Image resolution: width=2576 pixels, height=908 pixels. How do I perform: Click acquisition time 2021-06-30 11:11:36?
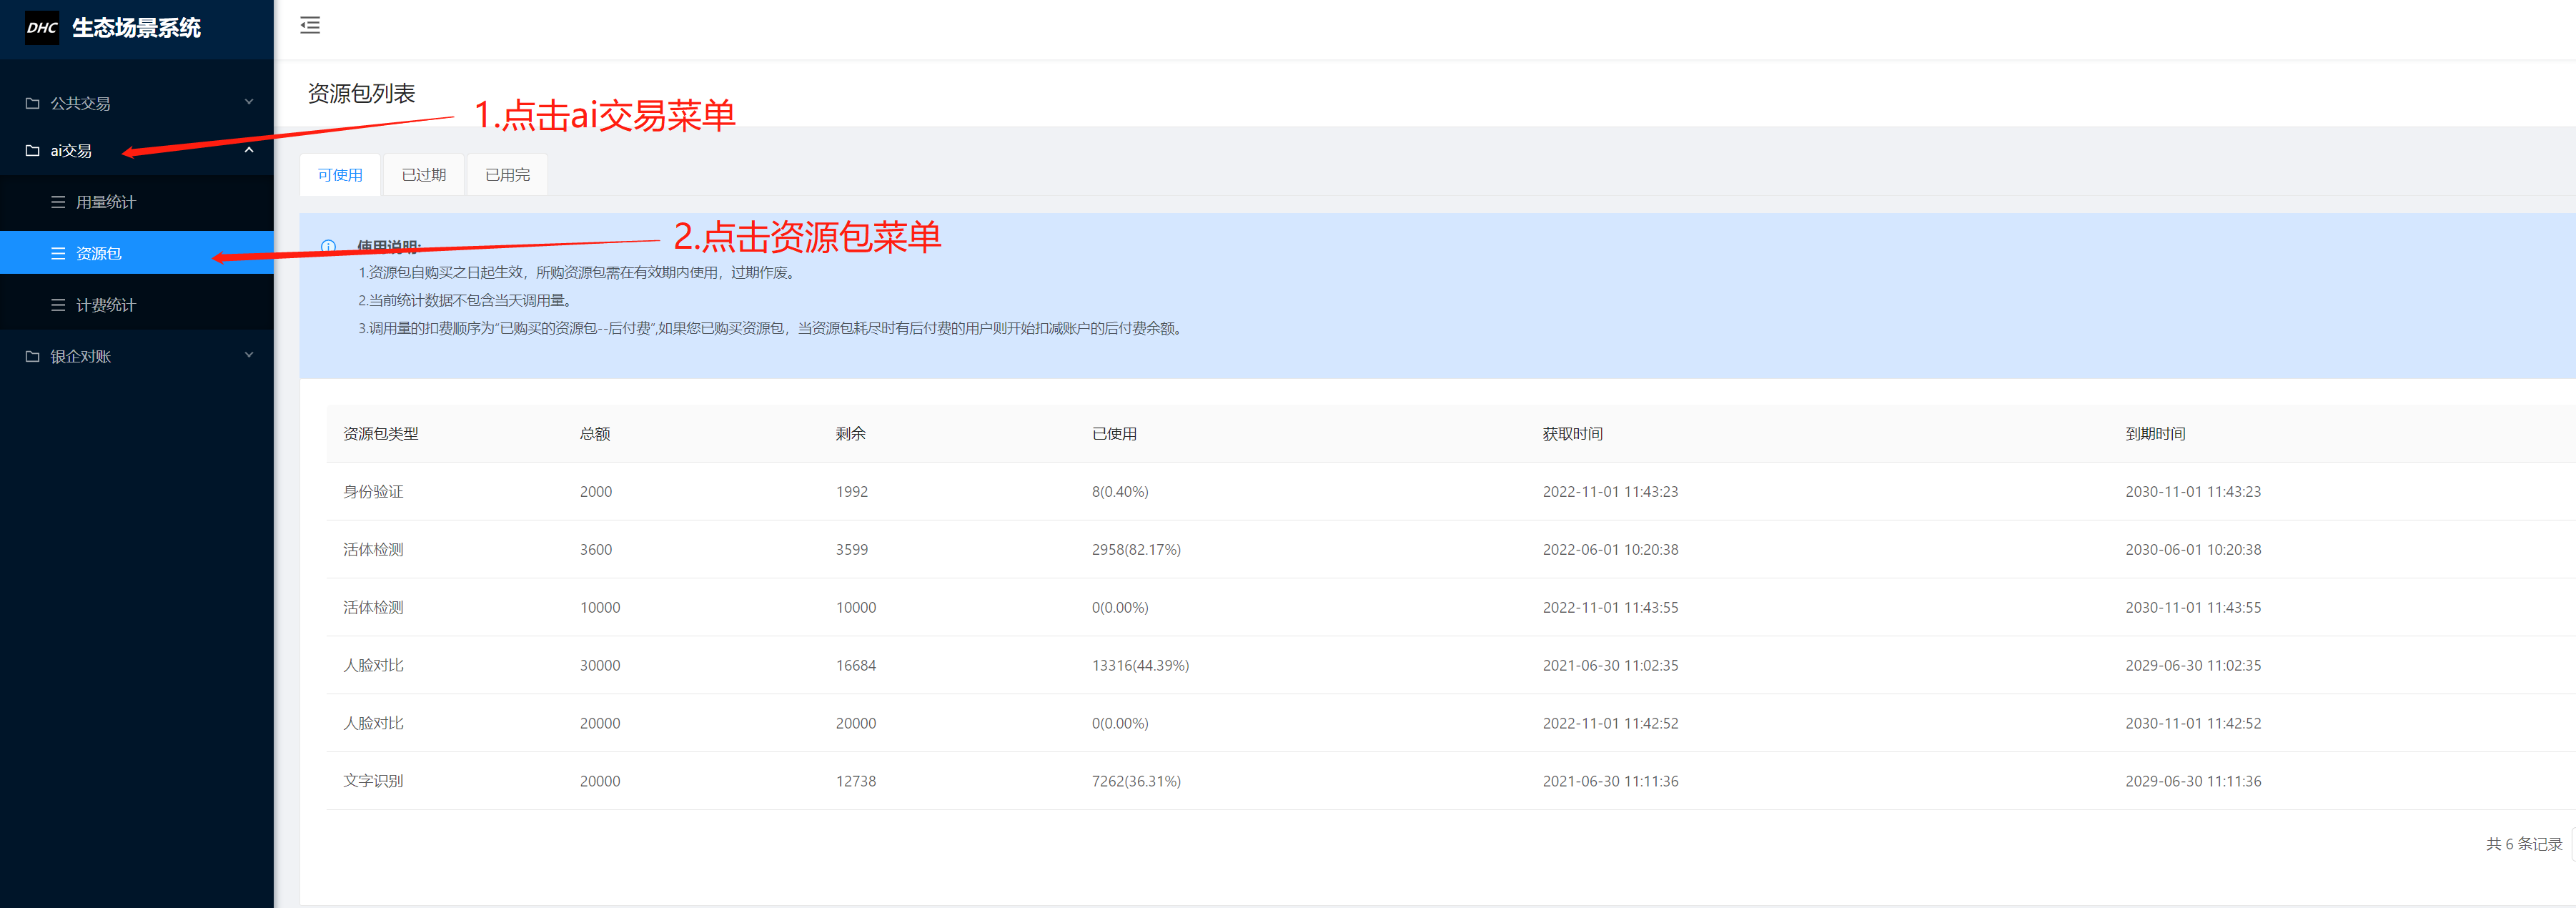[1610, 781]
